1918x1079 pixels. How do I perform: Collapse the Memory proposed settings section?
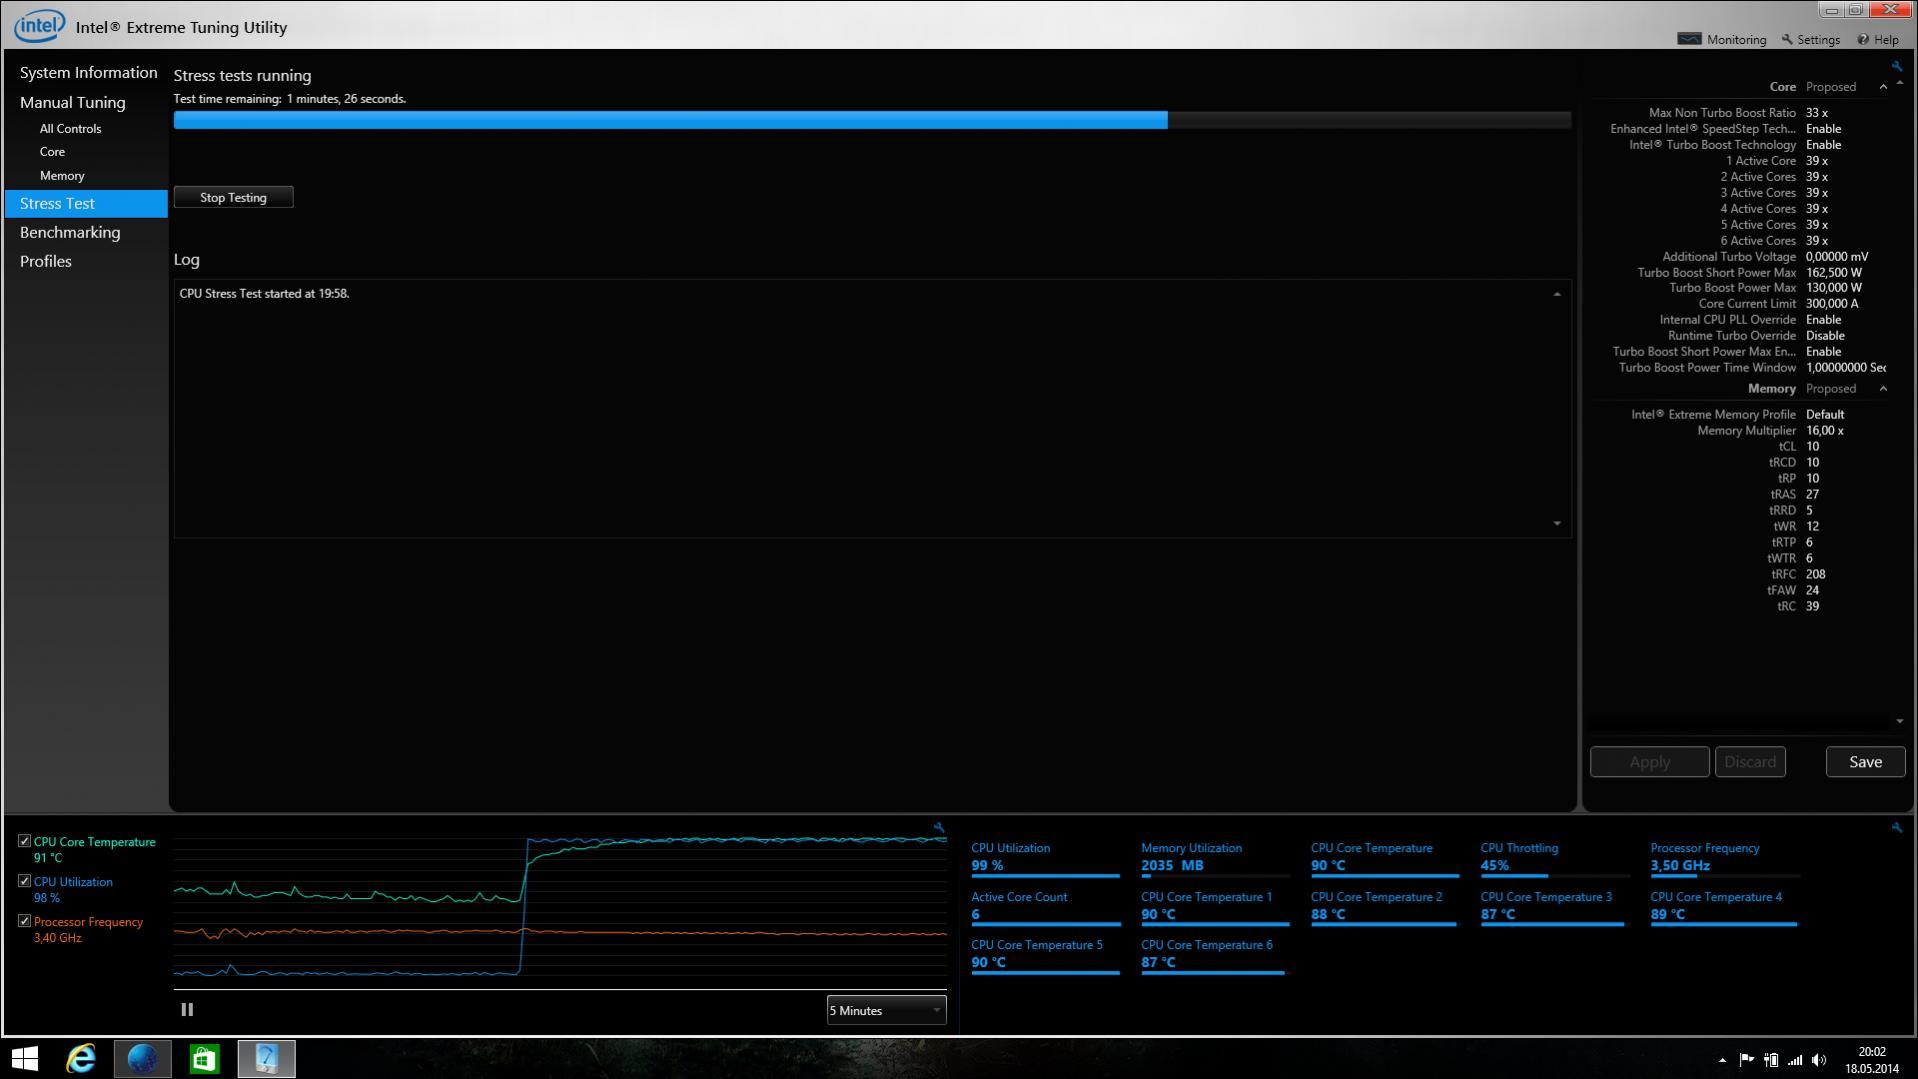click(x=1883, y=389)
